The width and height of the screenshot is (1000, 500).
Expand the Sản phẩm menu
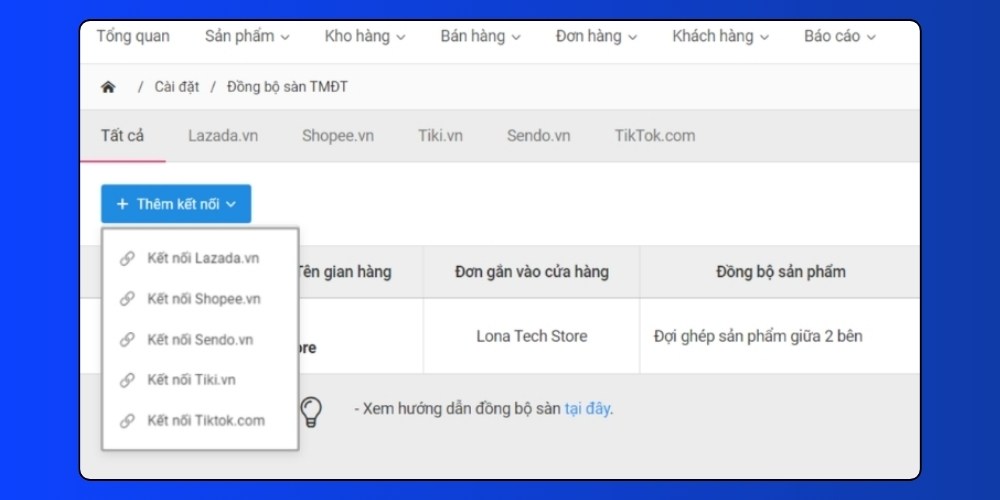tap(247, 37)
